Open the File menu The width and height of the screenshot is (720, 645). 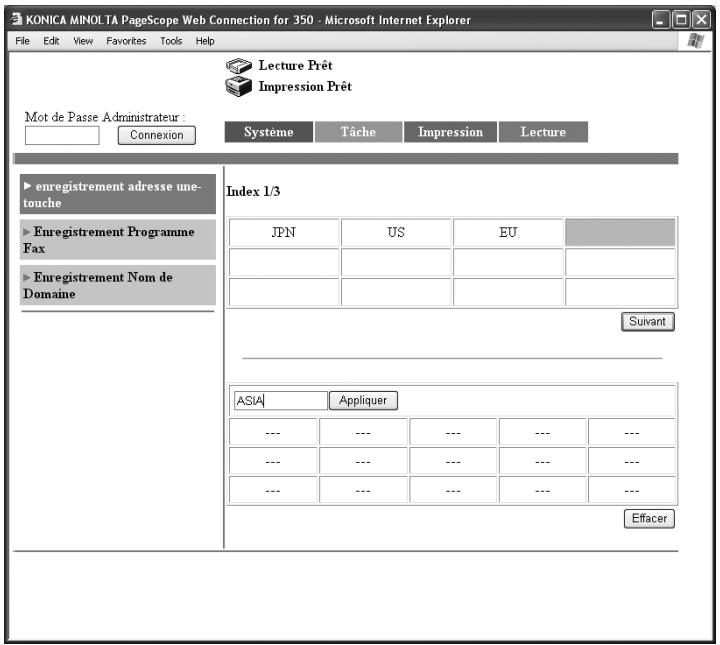[22, 41]
